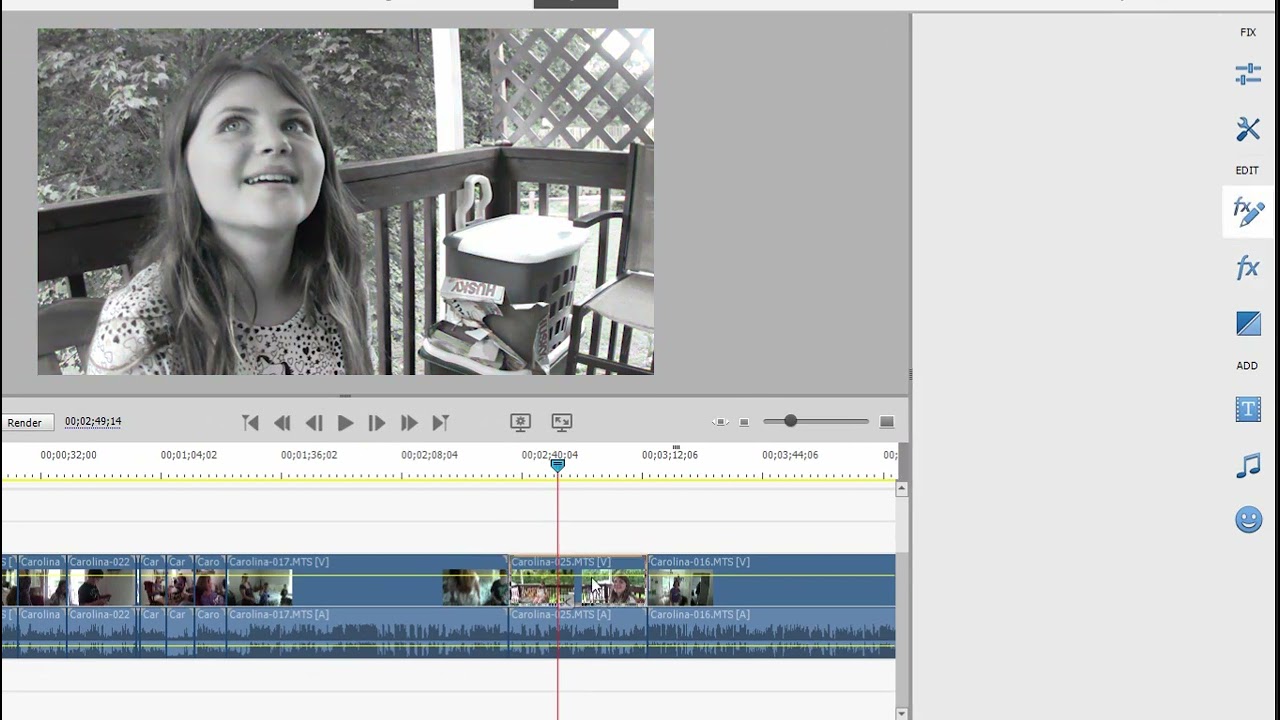The height and width of the screenshot is (720, 1280).
Task: Step back one frame
Action: point(314,423)
